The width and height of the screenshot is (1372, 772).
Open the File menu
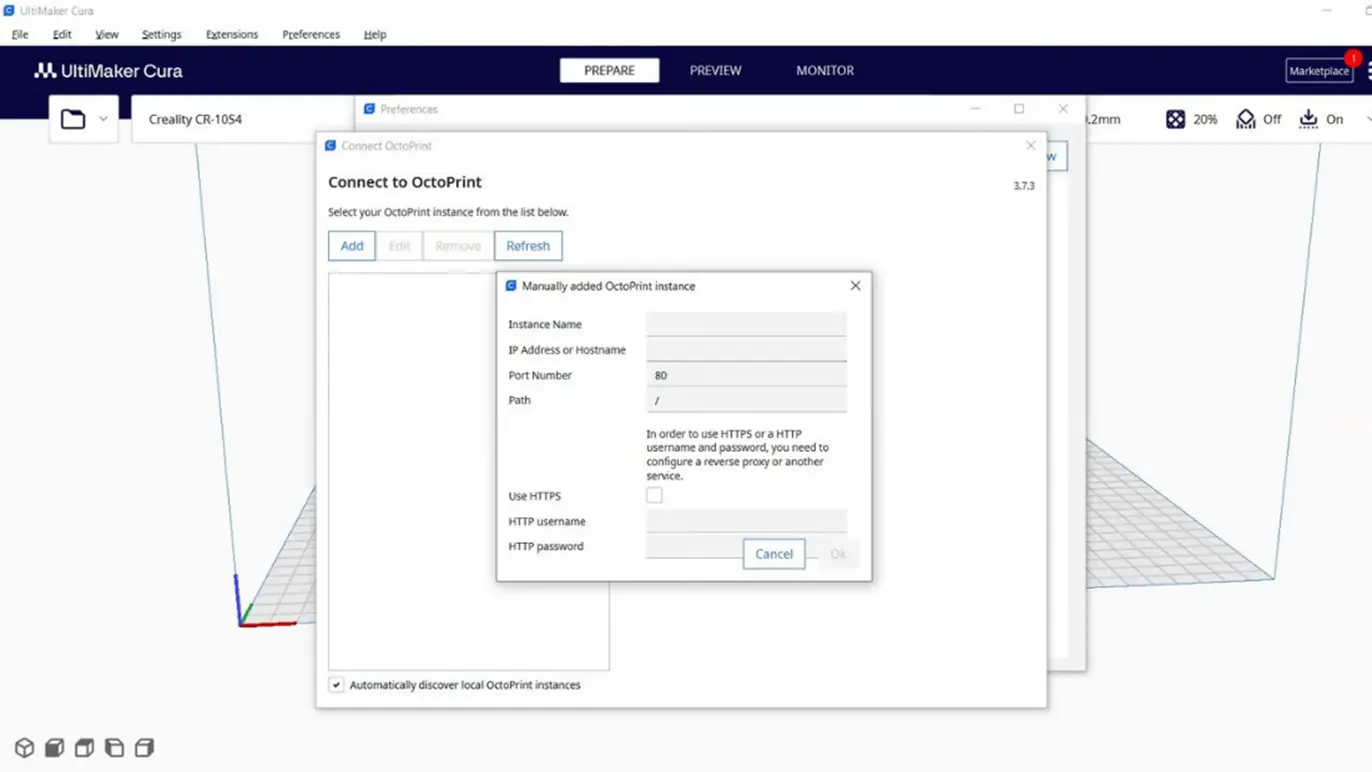pyautogui.click(x=20, y=34)
